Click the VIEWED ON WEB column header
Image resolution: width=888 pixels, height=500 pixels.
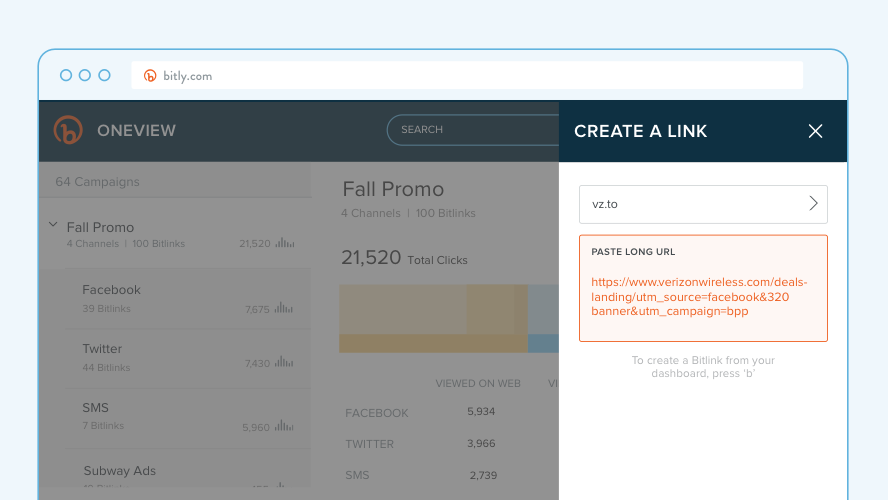pyautogui.click(x=478, y=383)
